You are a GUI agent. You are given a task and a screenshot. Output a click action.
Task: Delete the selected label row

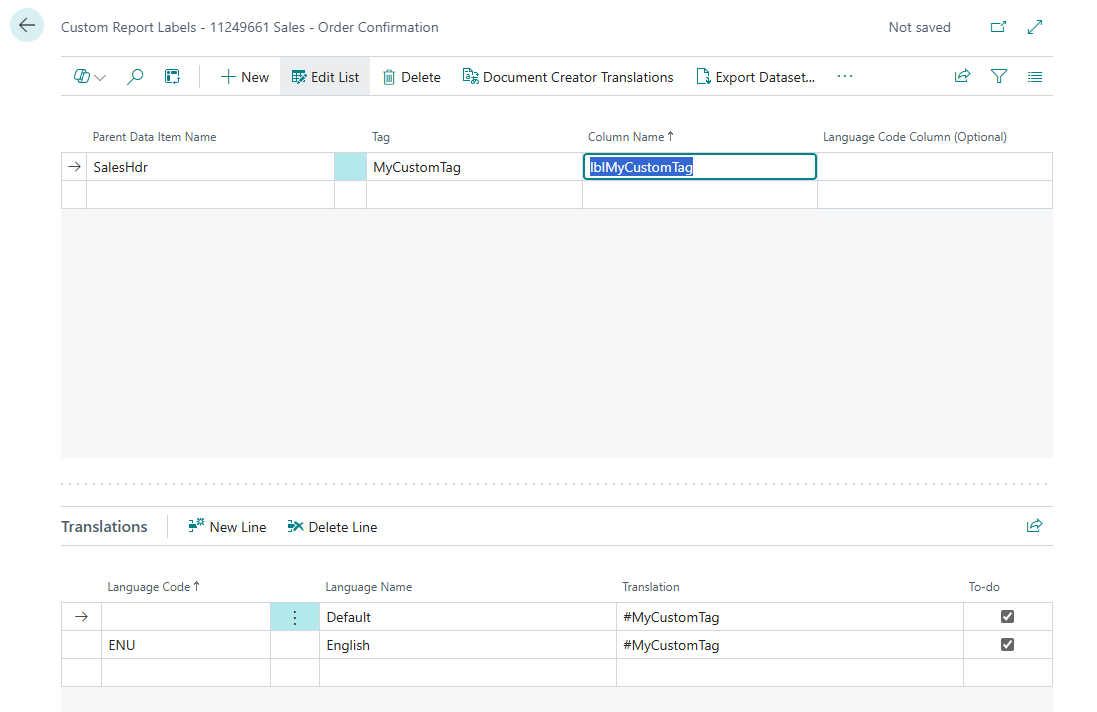[411, 77]
